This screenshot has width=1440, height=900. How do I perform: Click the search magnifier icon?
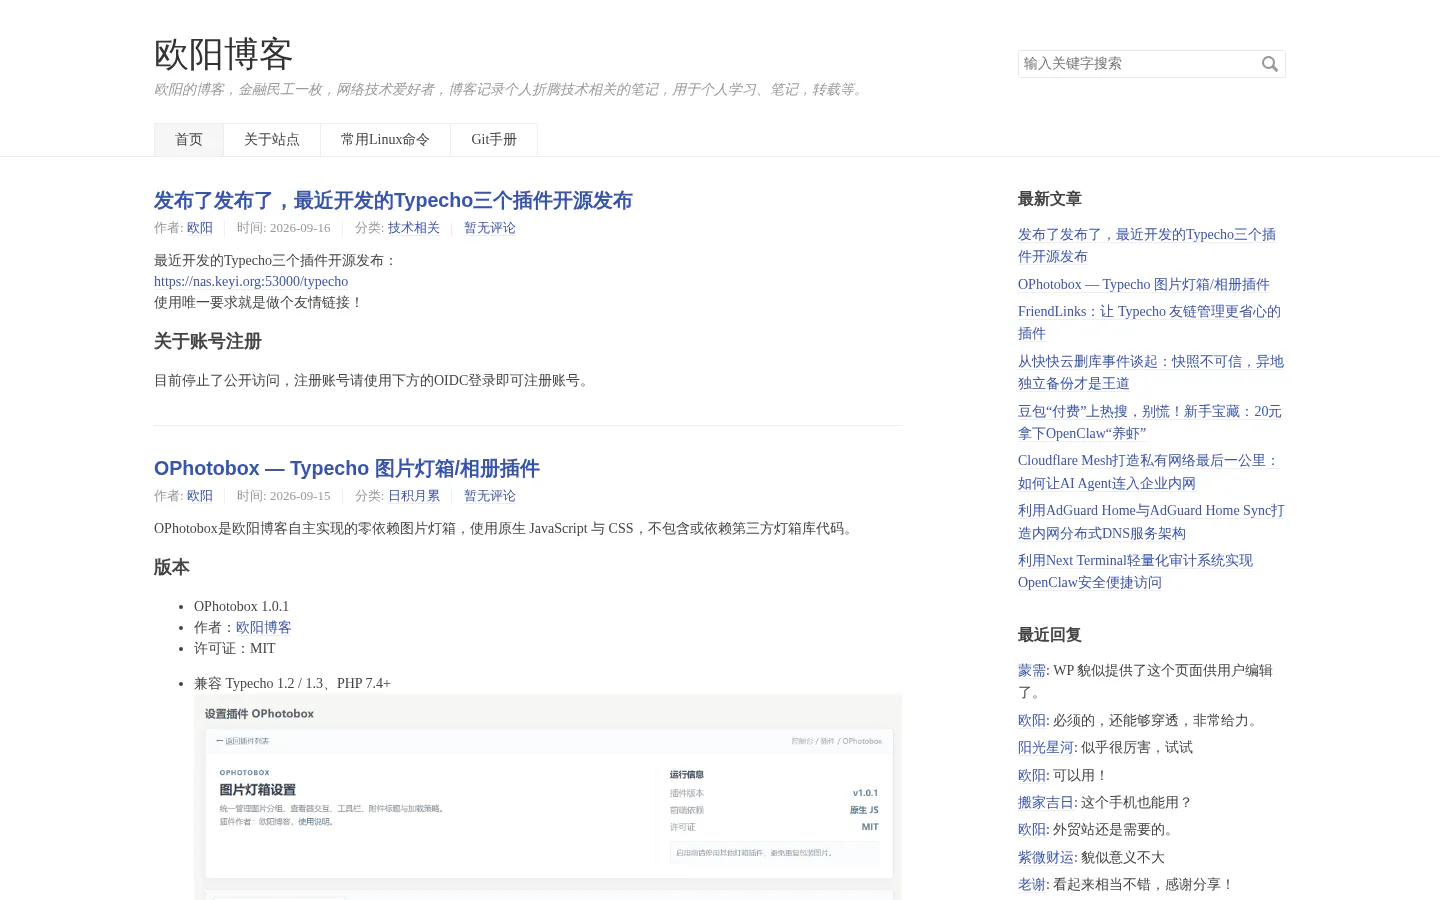1269,64
